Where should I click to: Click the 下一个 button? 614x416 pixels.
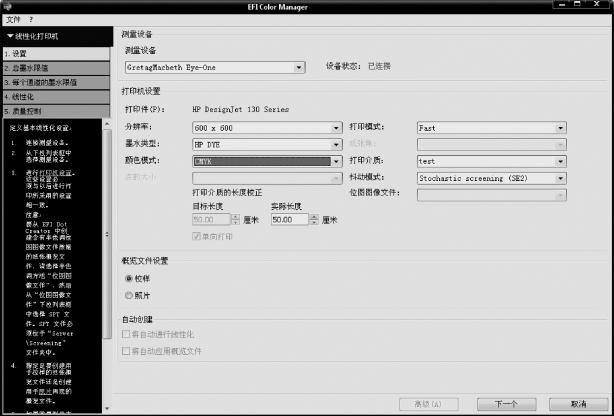pos(505,403)
